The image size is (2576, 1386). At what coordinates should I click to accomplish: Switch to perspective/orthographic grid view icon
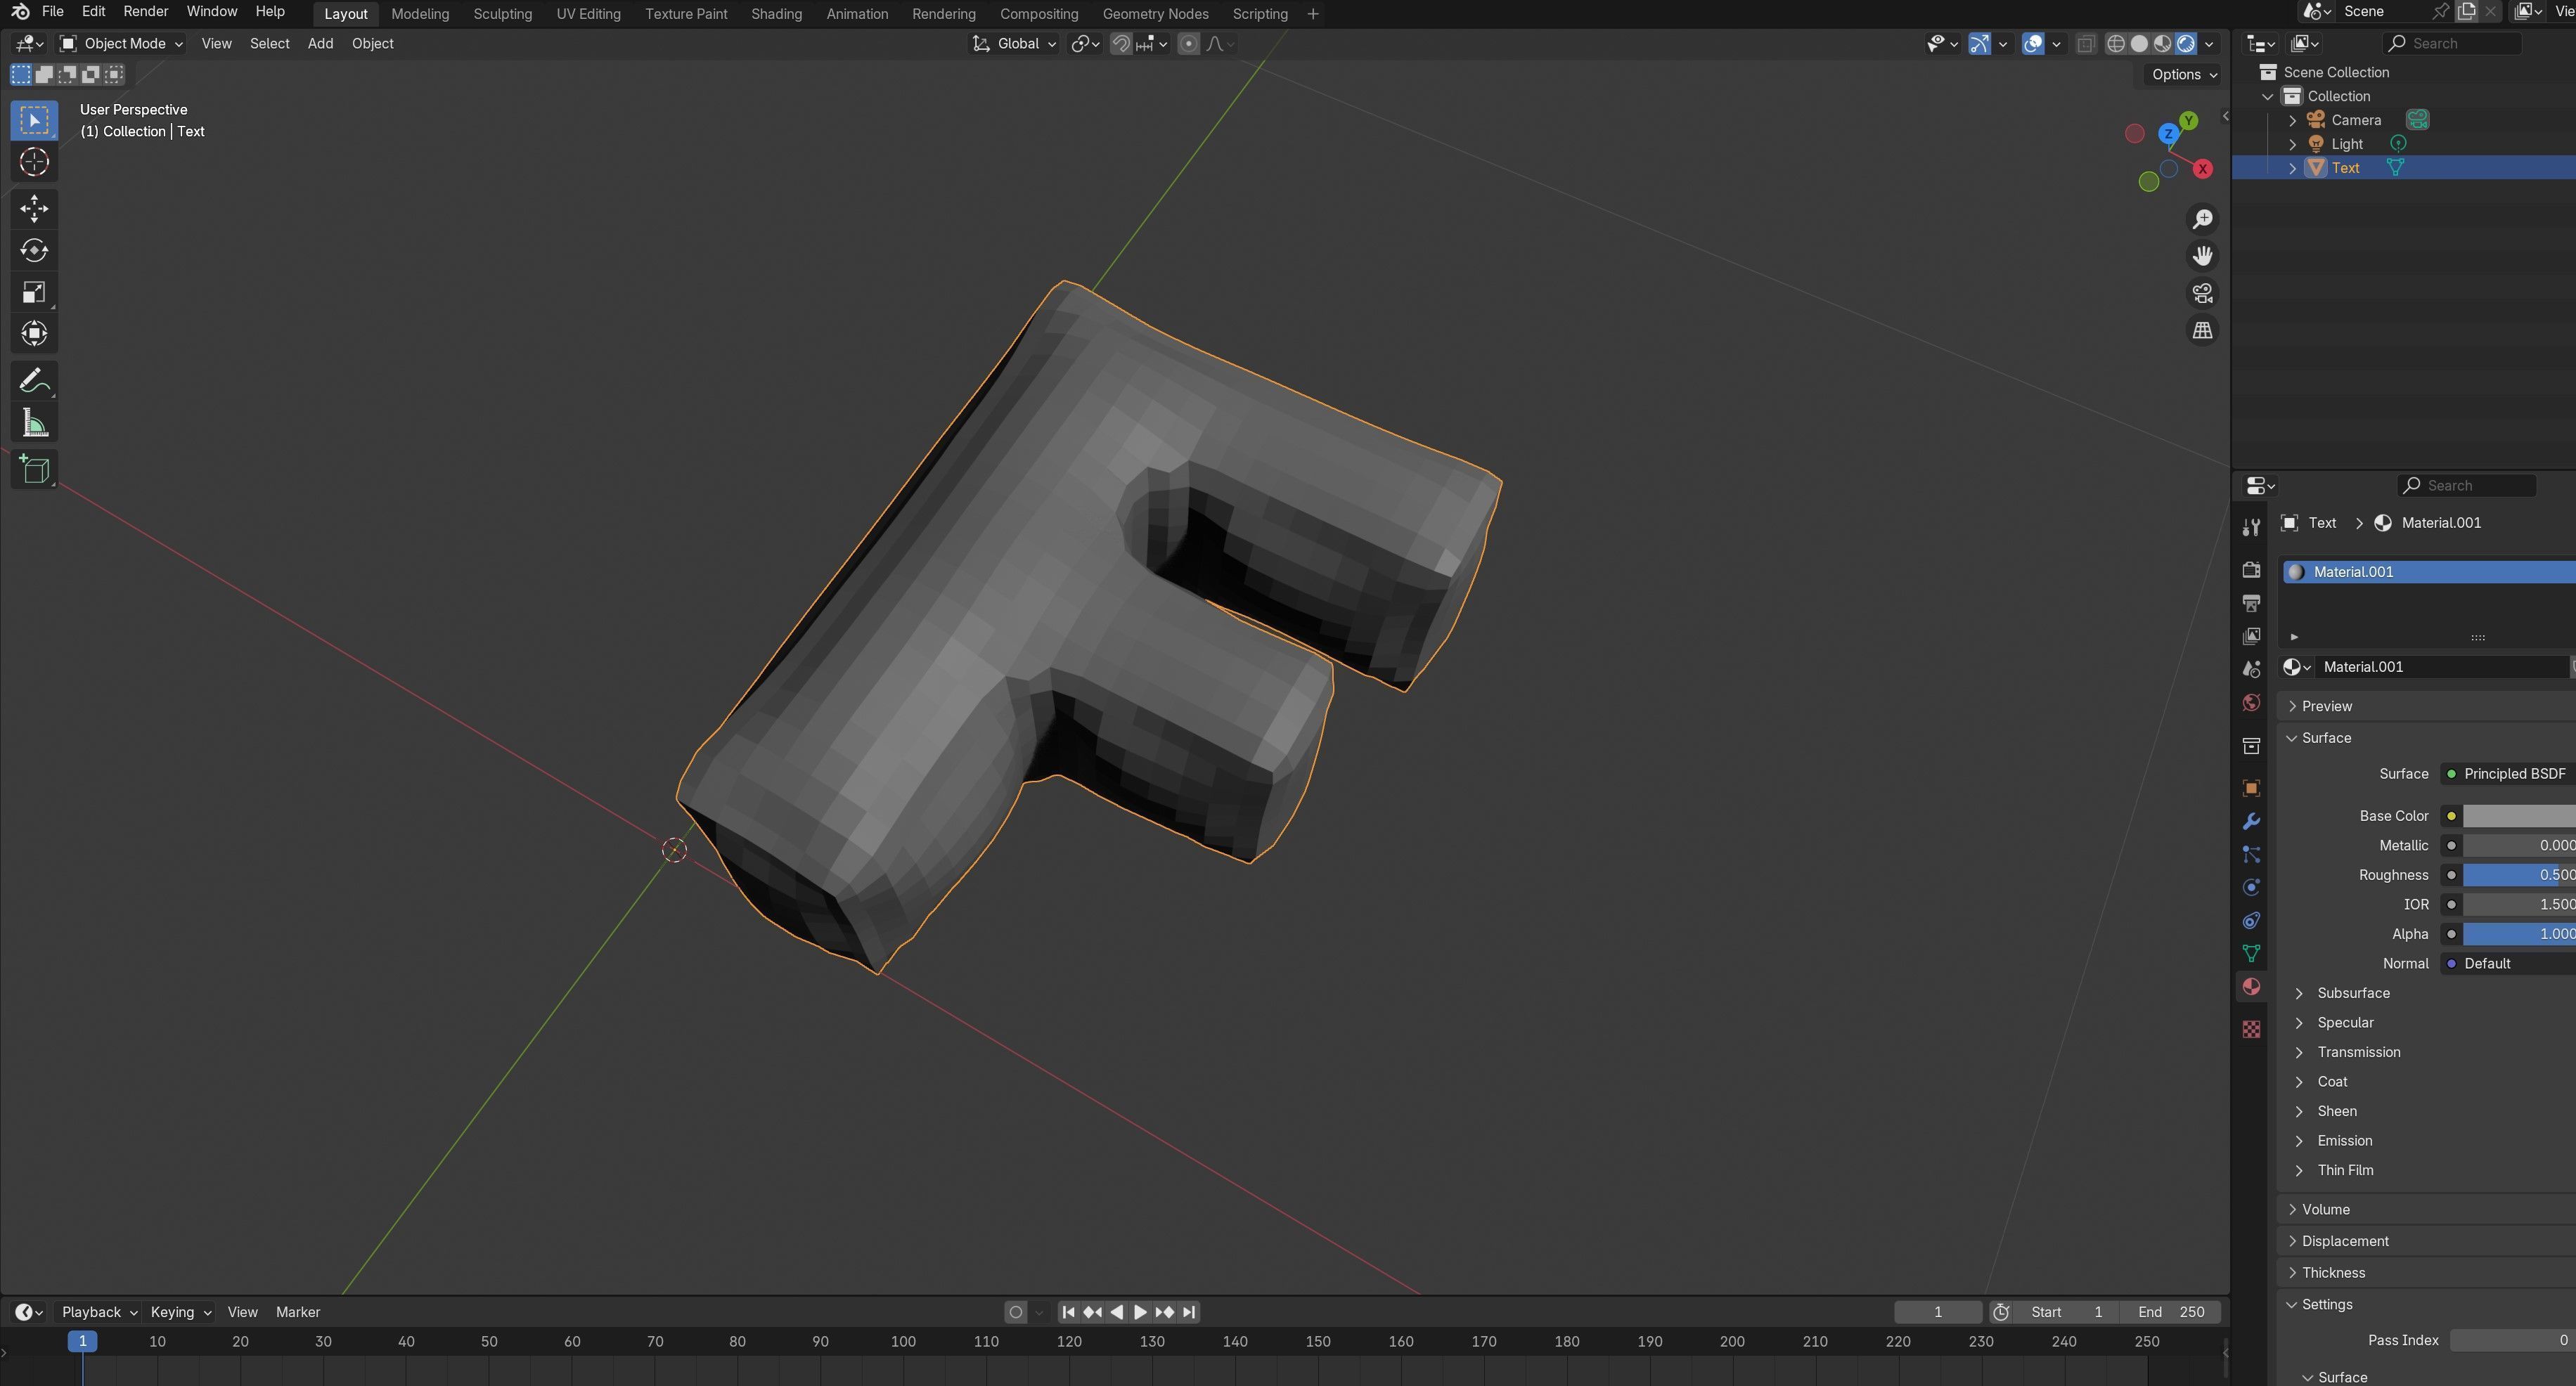2202,331
